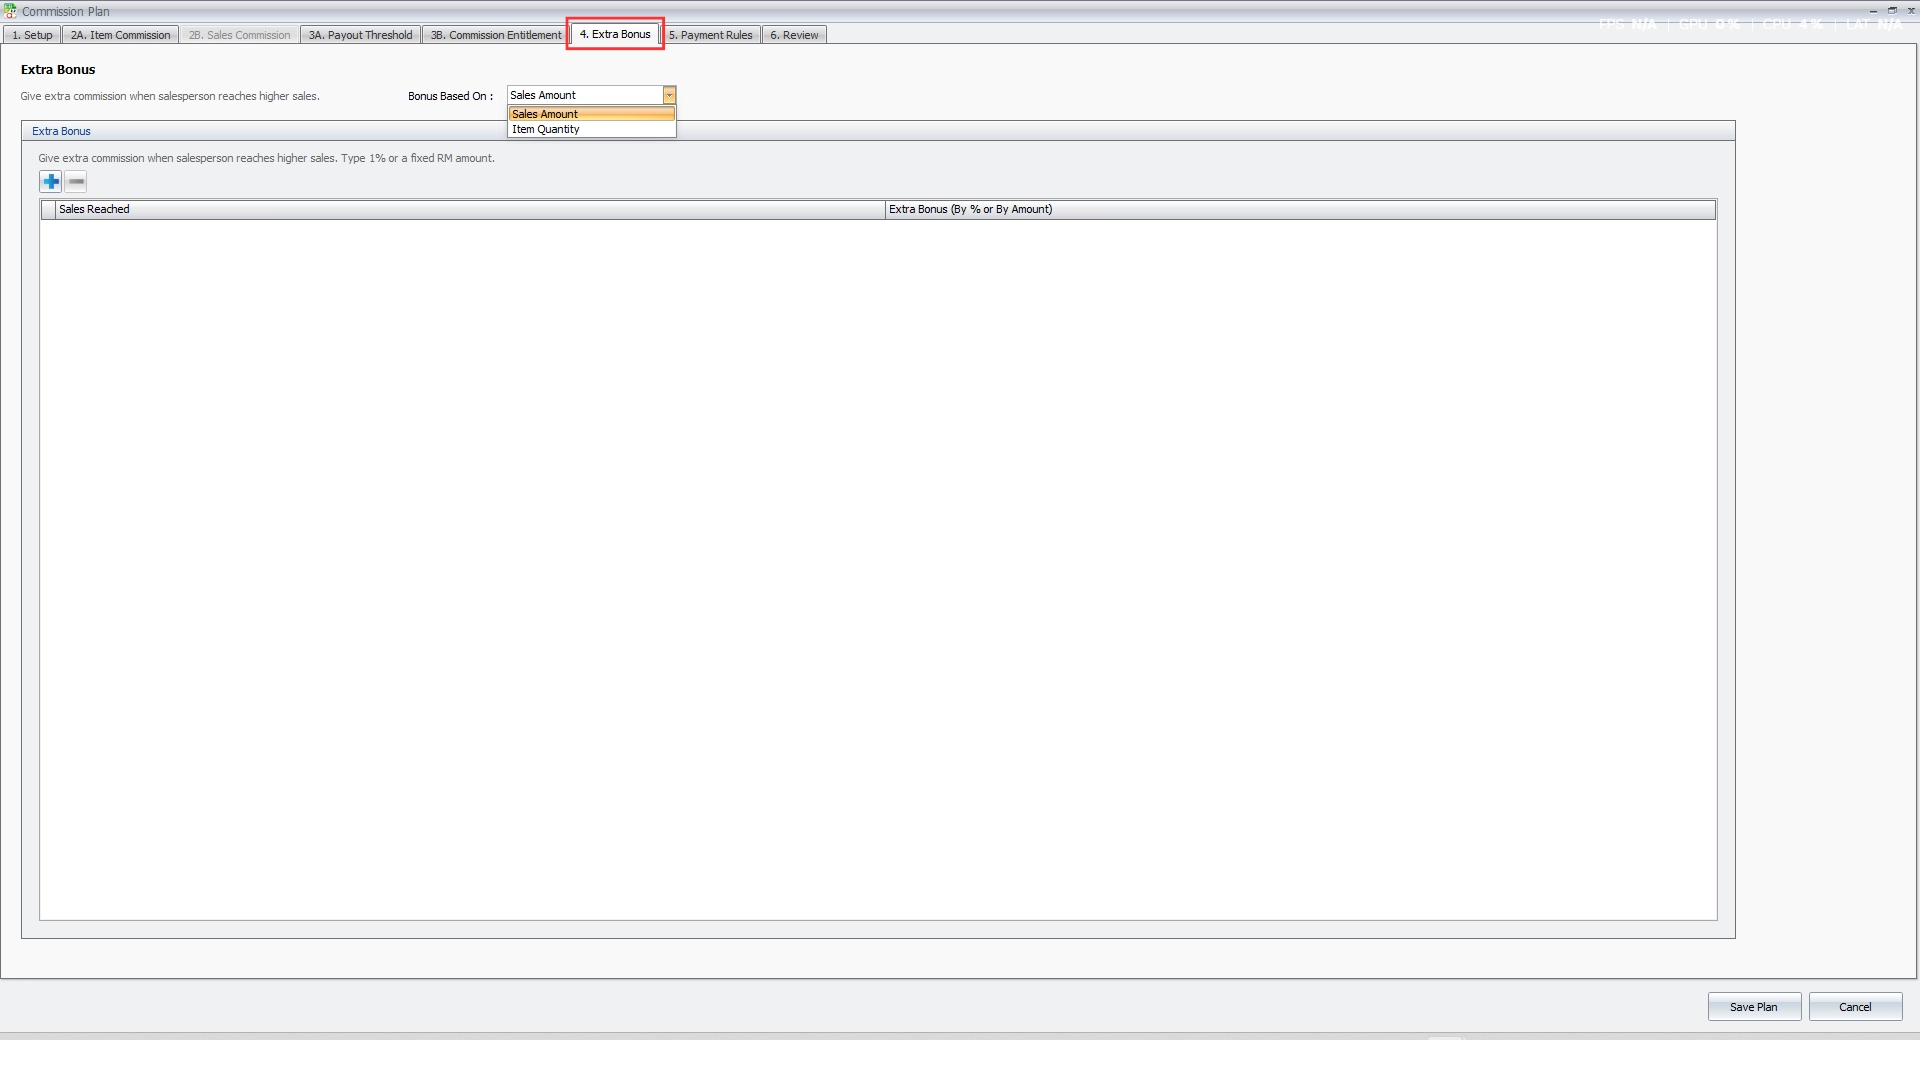Click the Extra Bonus group box title
This screenshot has height=1080, width=1920.
61,131
